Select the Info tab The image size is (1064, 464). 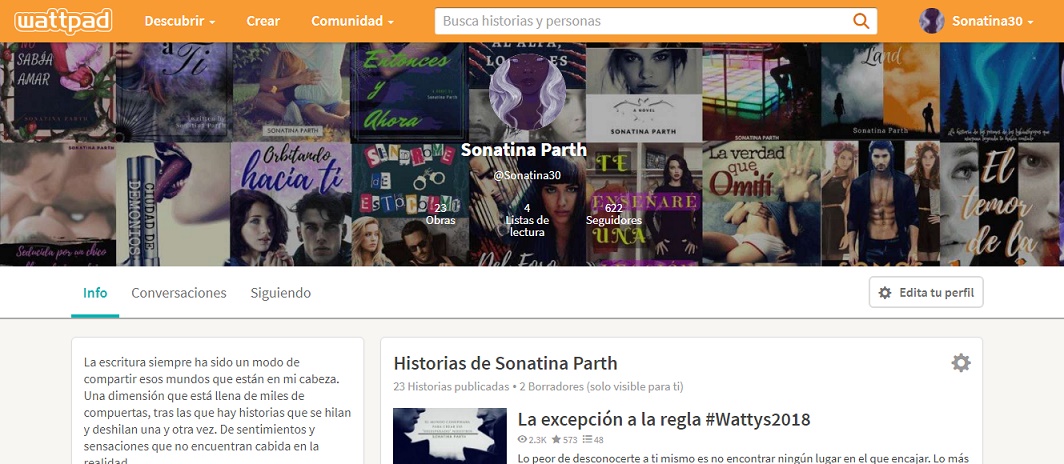tap(95, 293)
